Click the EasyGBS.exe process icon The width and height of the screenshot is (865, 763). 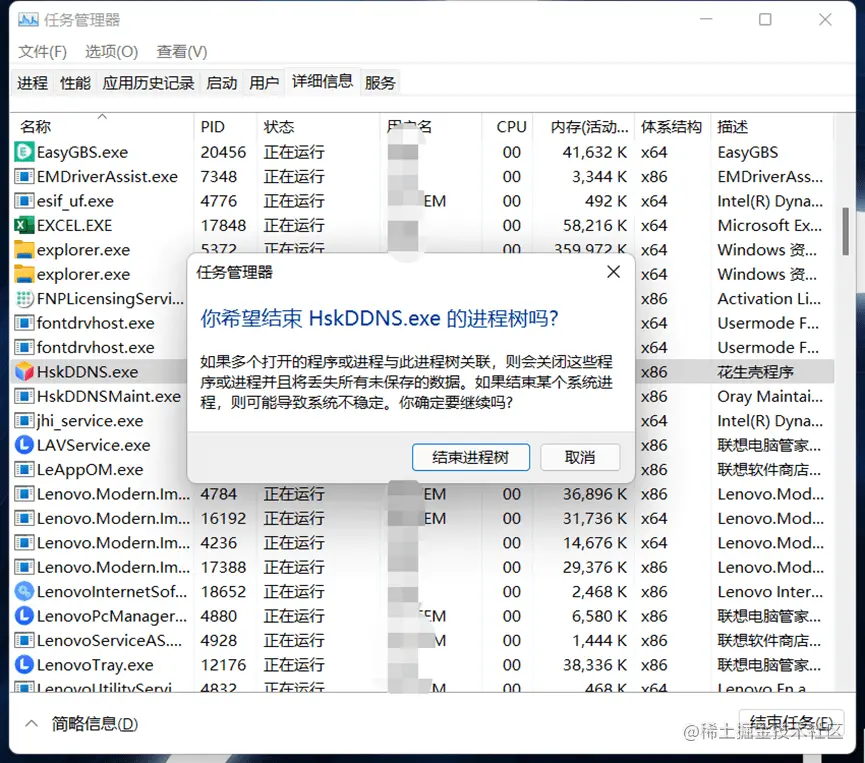pyautogui.click(x=24, y=152)
